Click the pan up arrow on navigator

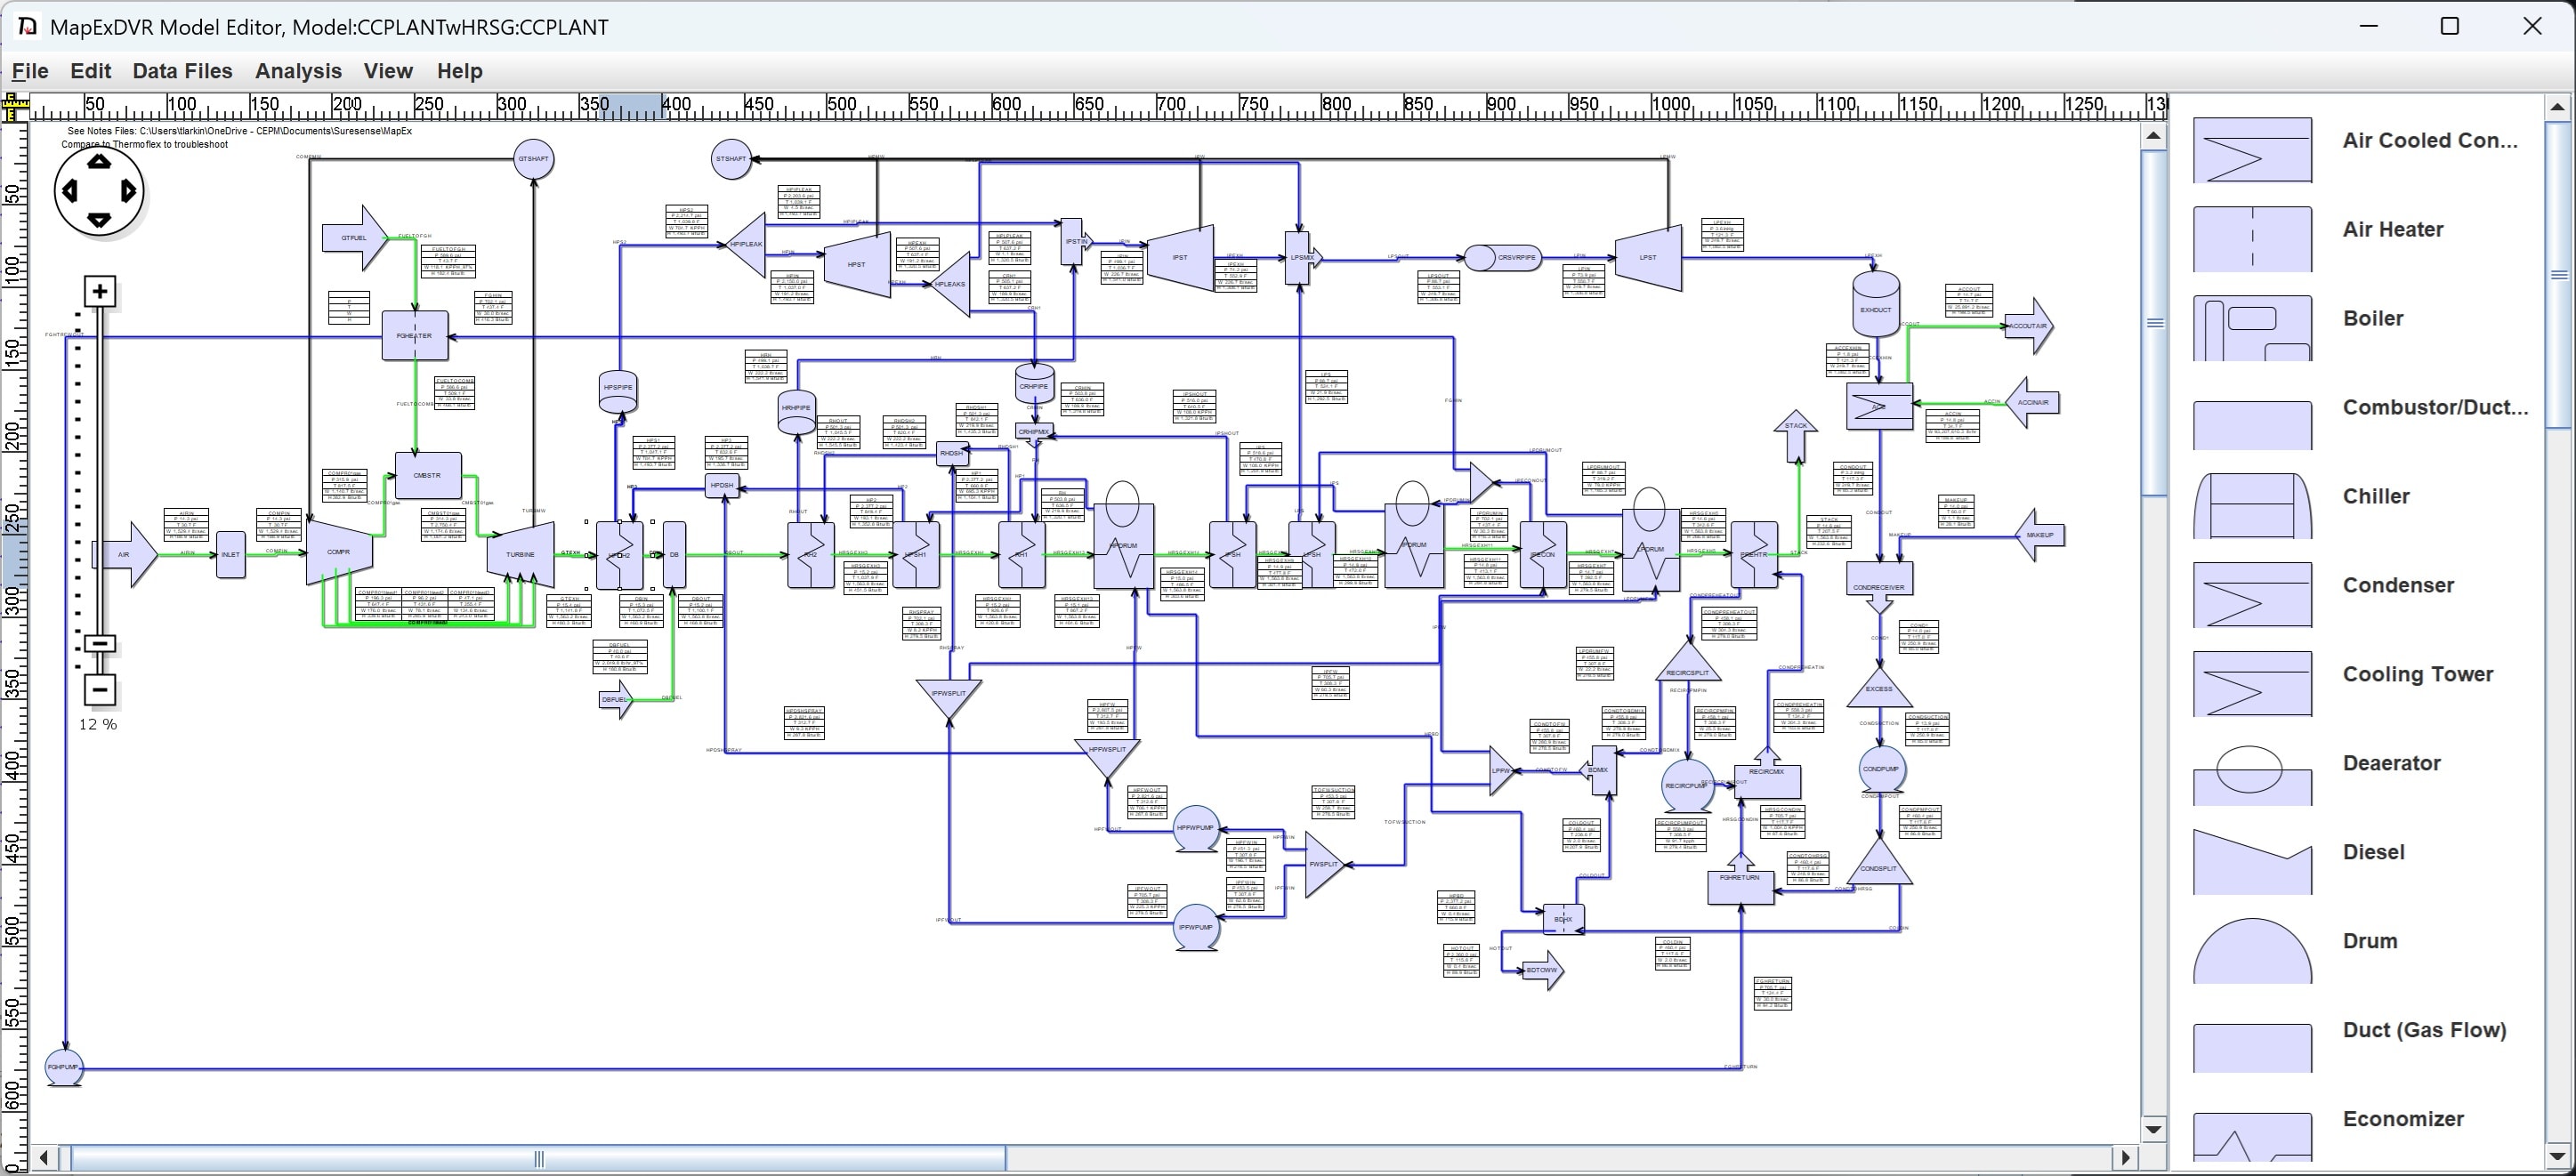tap(99, 162)
